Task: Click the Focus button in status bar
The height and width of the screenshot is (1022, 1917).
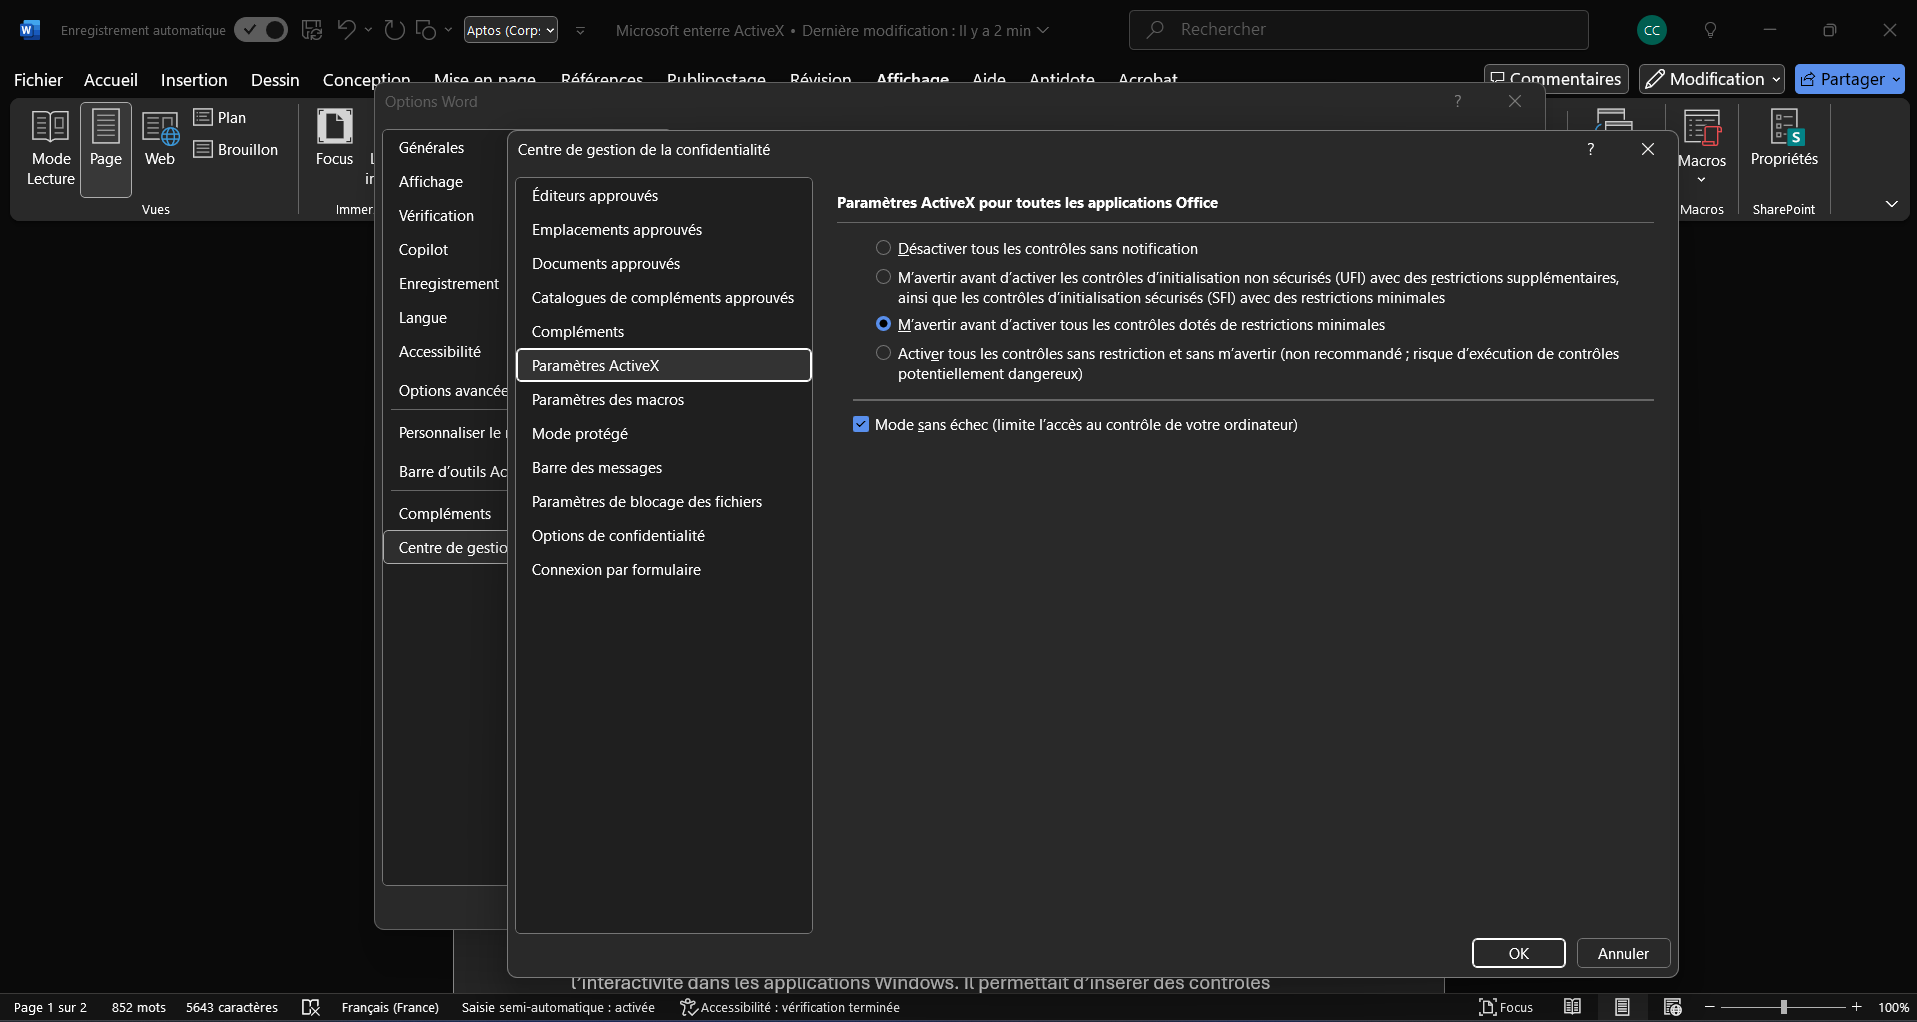Action: pyautogui.click(x=1506, y=1007)
